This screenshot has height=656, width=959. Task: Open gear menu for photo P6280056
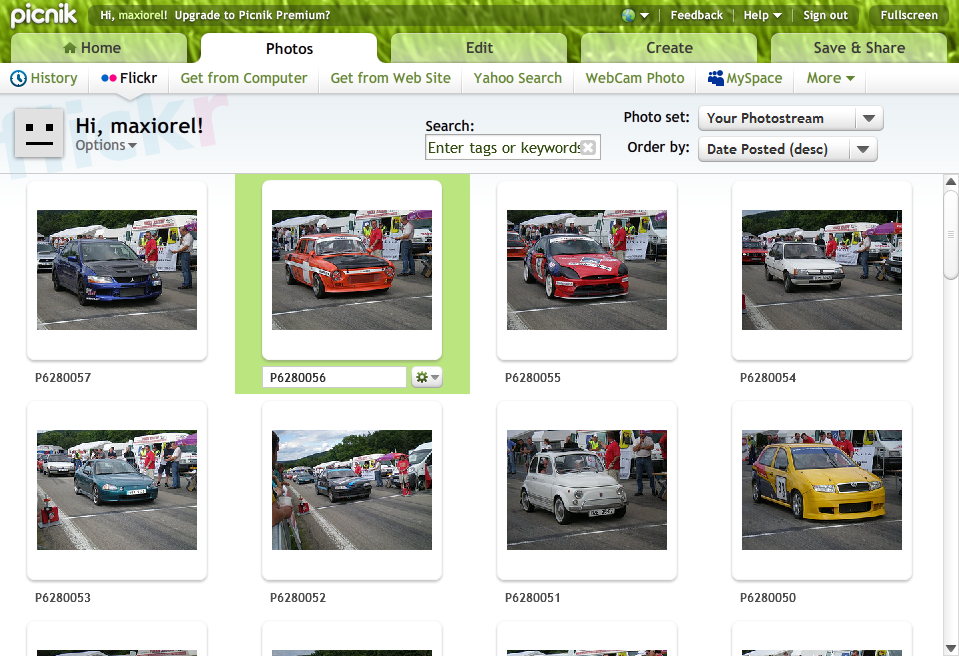[427, 377]
